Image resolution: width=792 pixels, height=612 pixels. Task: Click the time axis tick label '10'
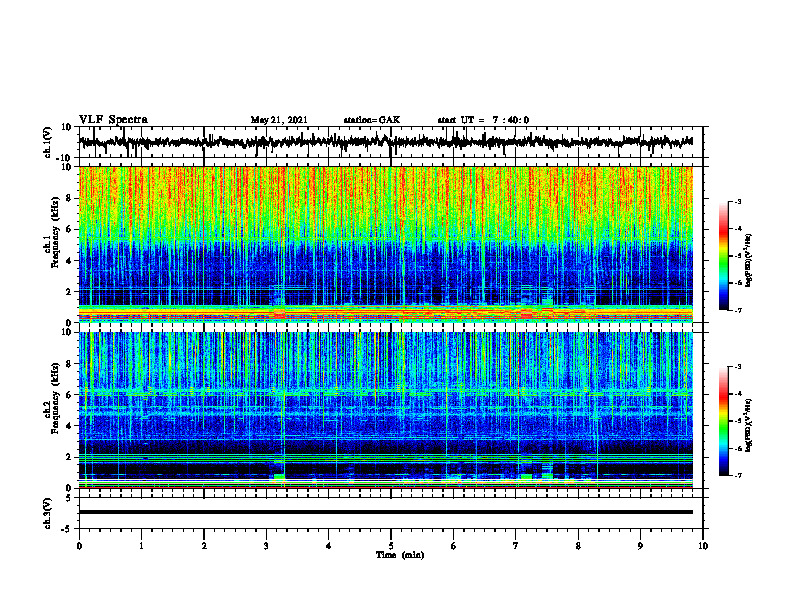pos(703,546)
